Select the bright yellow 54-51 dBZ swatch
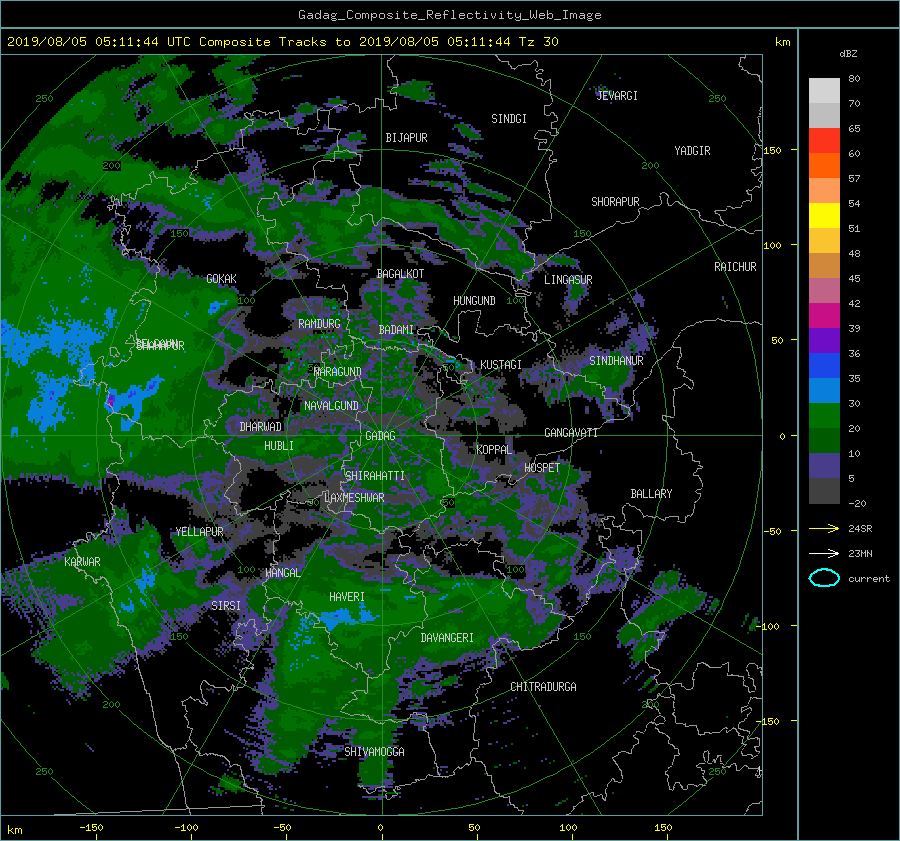 click(x=824, y=215)
